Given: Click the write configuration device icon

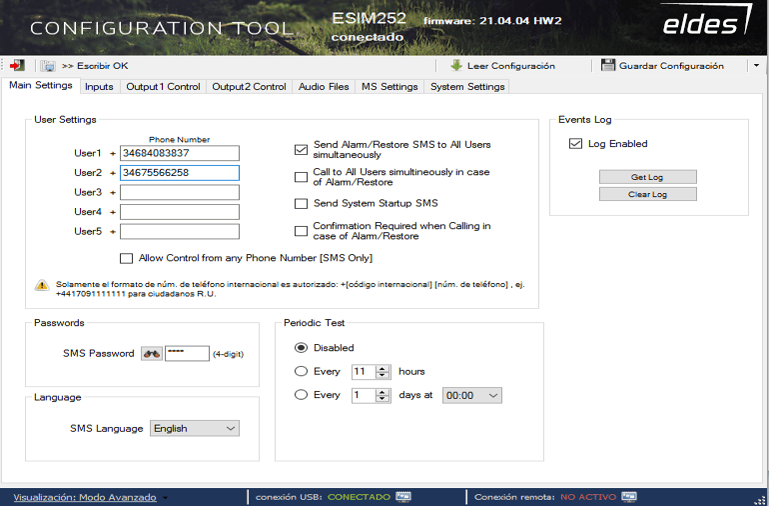Looking at the screenshot, I should pyautogui.click(x=48, y=66).
